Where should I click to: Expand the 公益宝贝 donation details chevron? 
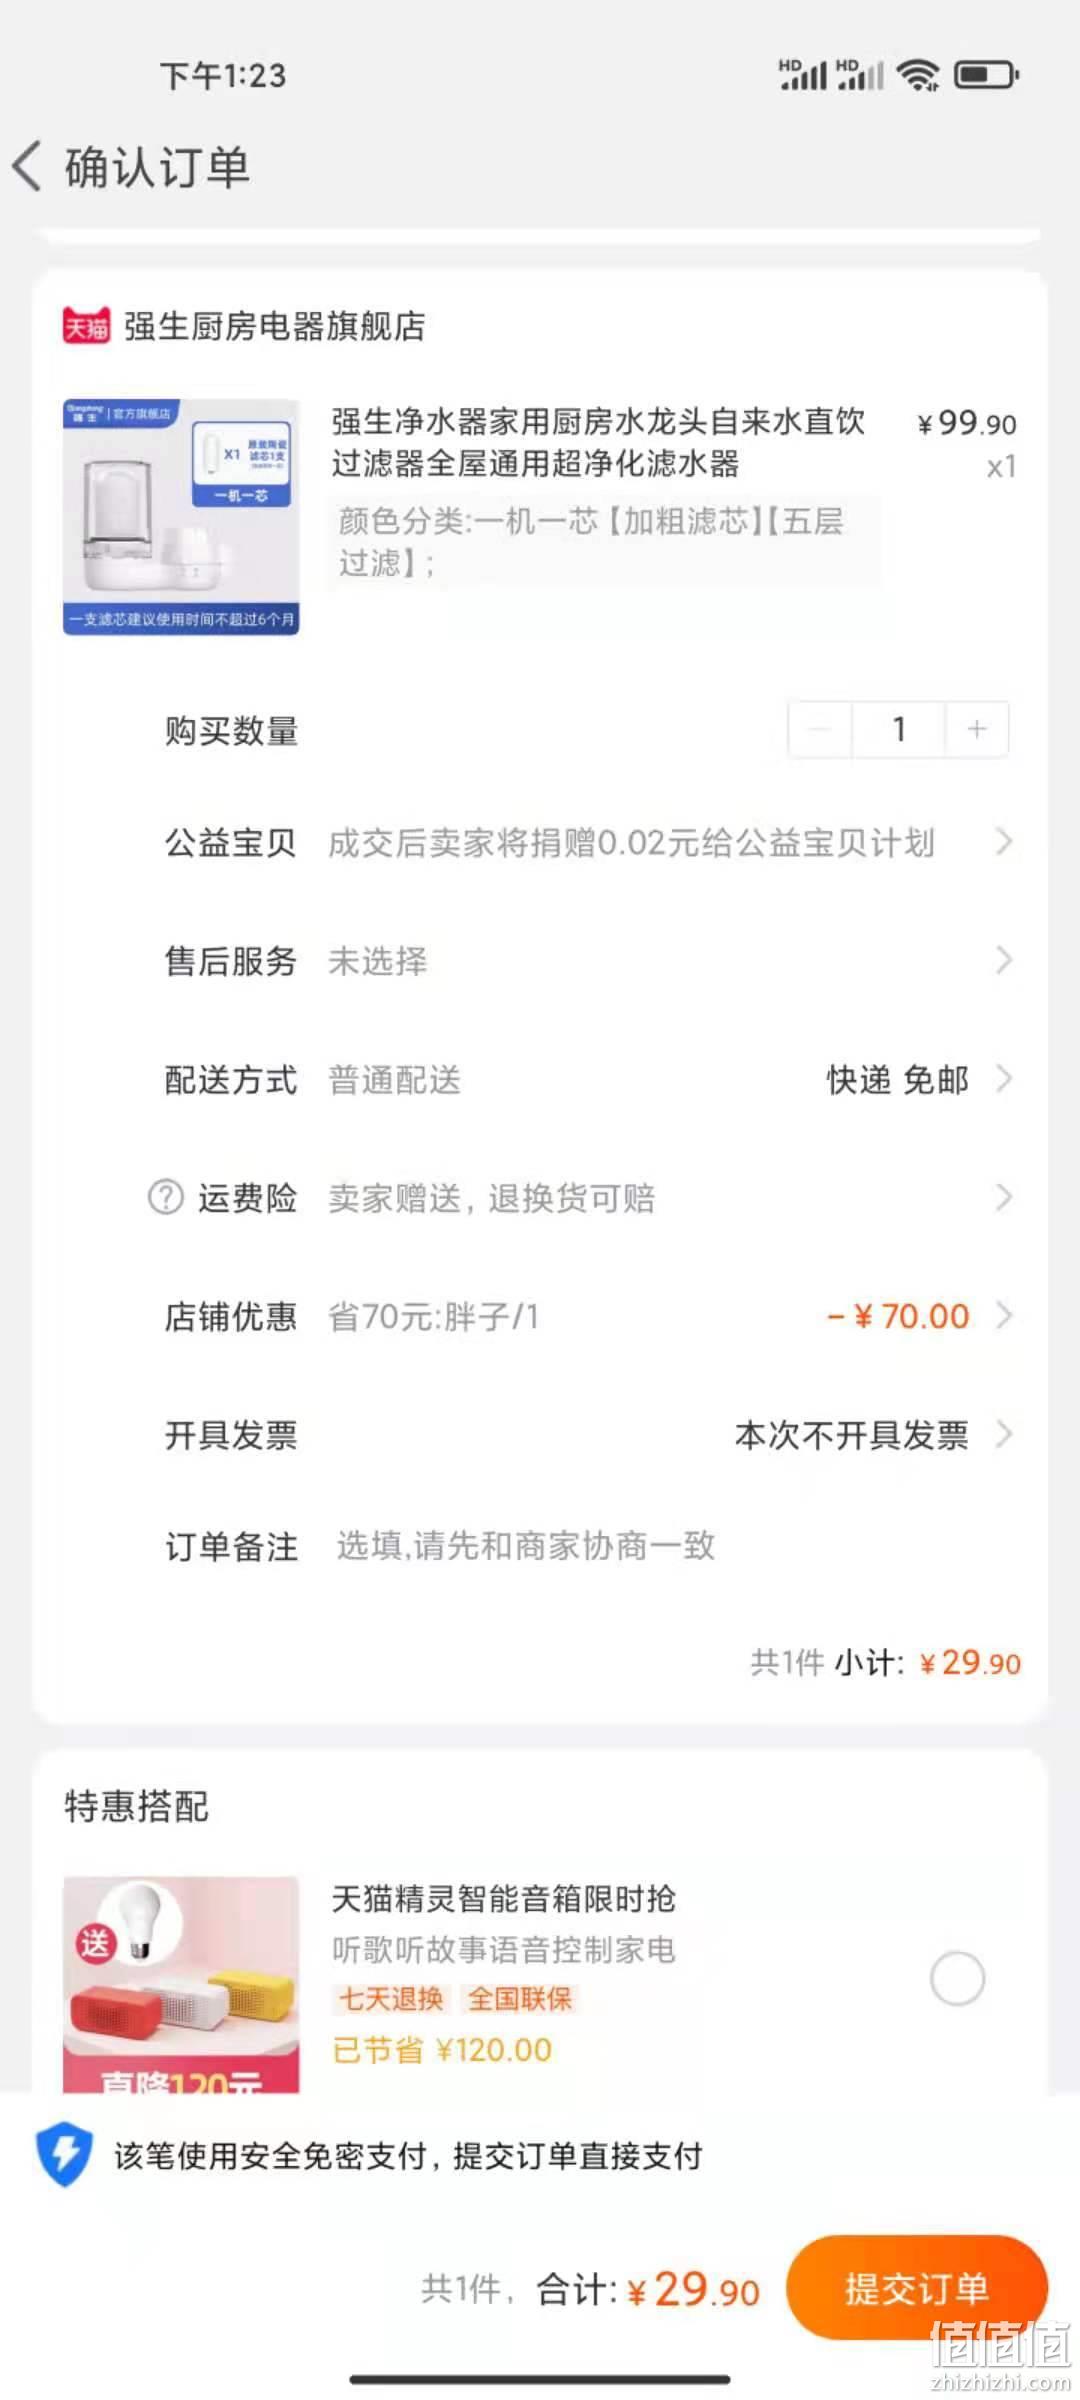click(x=1004, y=842)
